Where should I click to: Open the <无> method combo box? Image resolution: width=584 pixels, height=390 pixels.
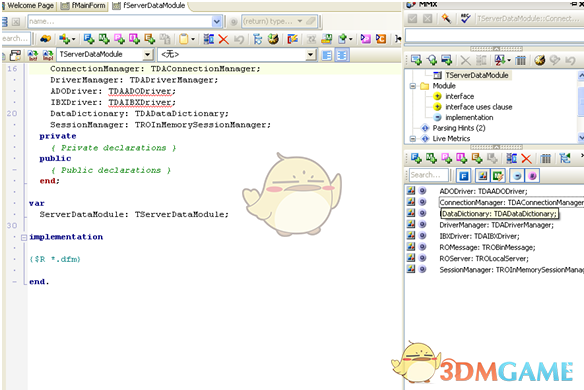click(237, 55)
